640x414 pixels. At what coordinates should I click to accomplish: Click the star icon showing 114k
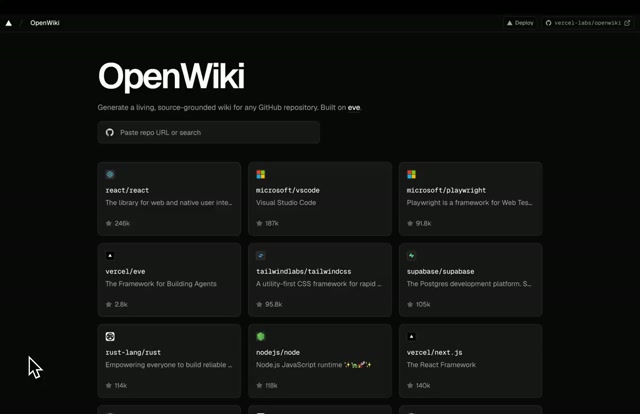tap(109, 385)
